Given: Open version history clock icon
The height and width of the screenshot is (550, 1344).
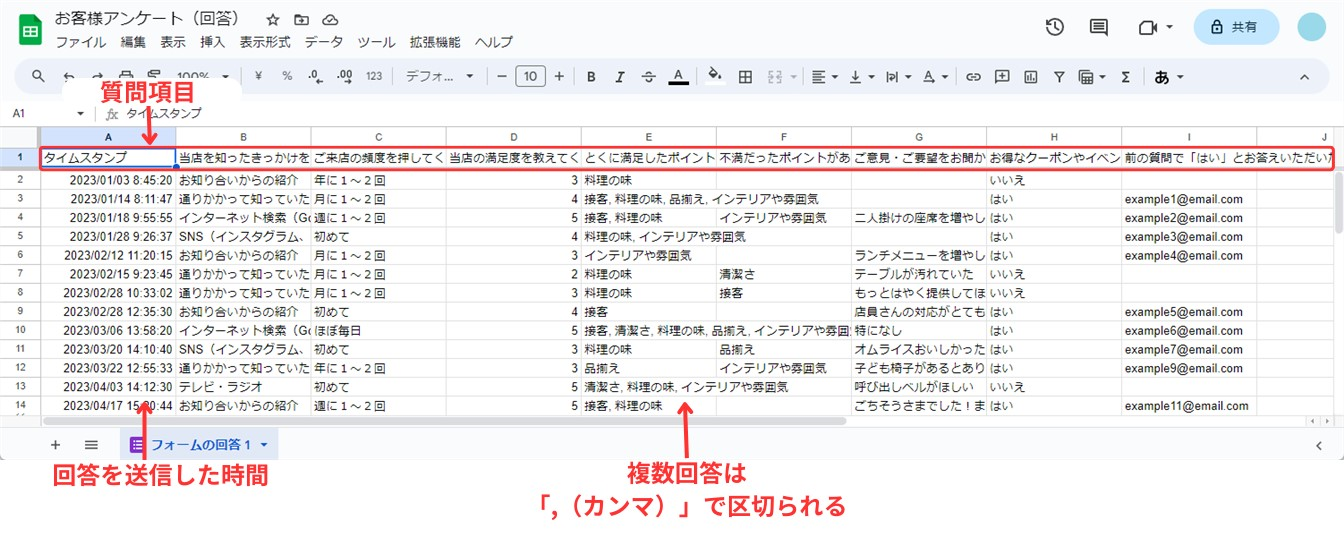Looking at the screenshot, I should coord(1054,28).
